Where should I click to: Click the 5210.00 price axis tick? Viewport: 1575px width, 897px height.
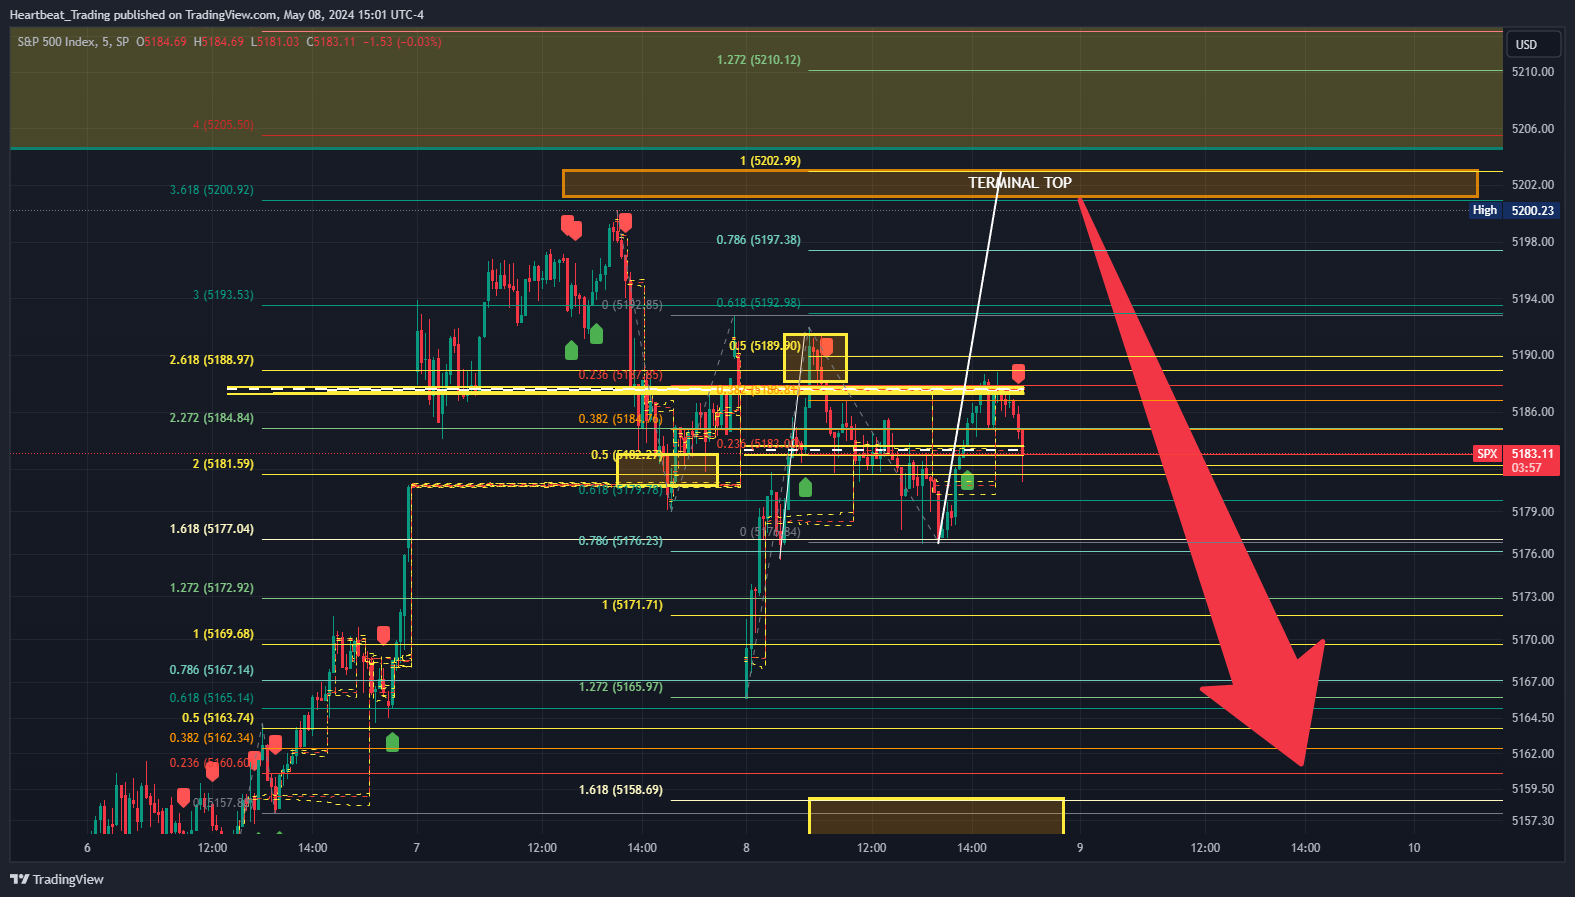tap(1532, 72)
